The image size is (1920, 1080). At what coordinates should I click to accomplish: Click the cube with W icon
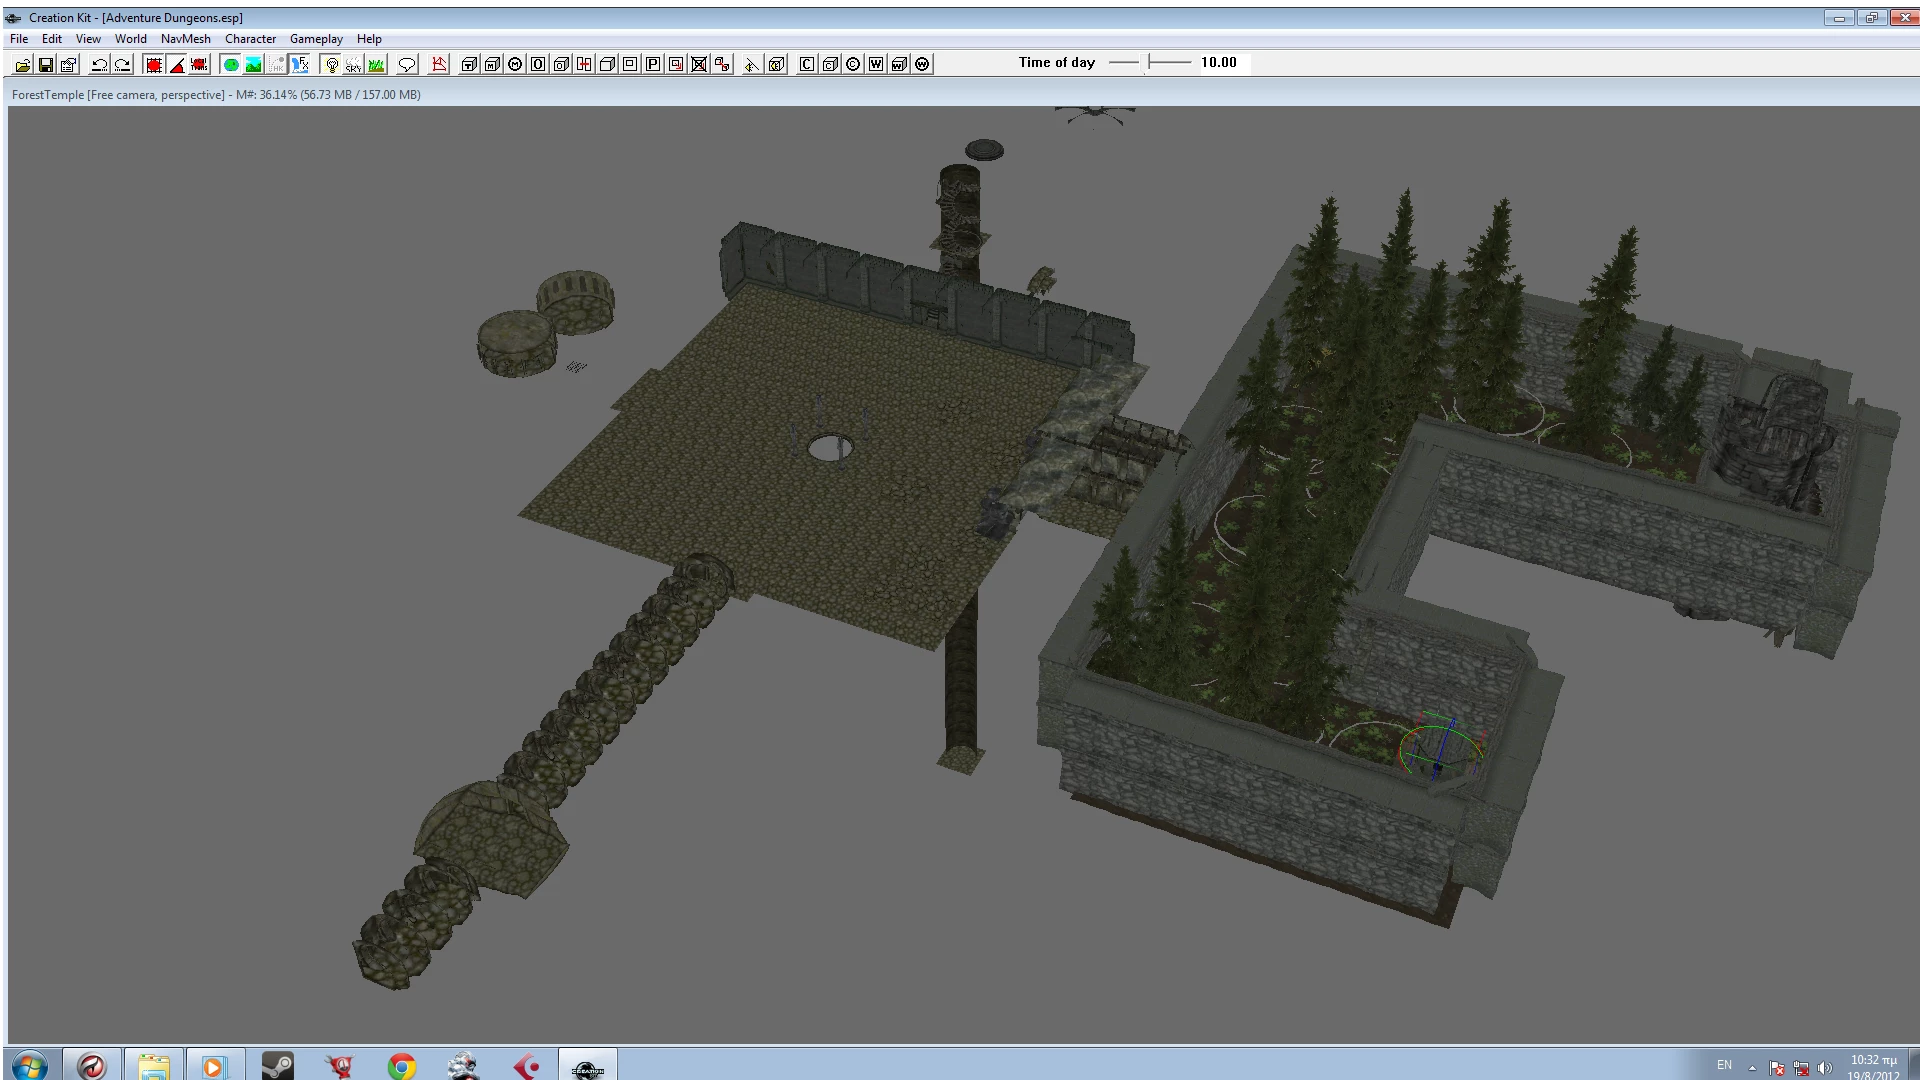[899, 65]
